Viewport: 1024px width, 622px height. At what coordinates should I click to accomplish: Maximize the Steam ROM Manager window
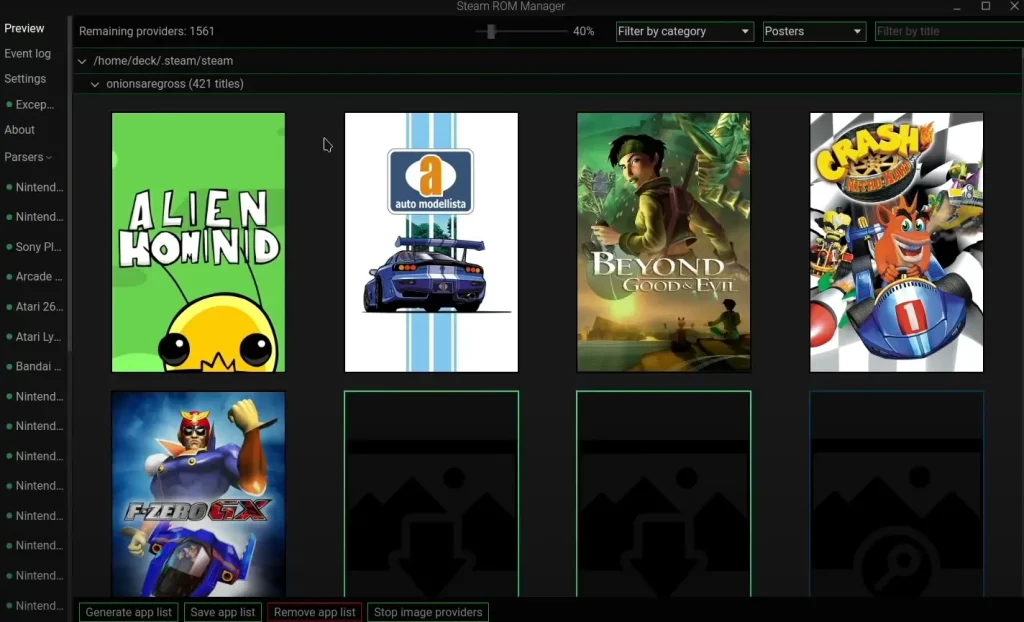pyautogui.click(x=985, y=6)
